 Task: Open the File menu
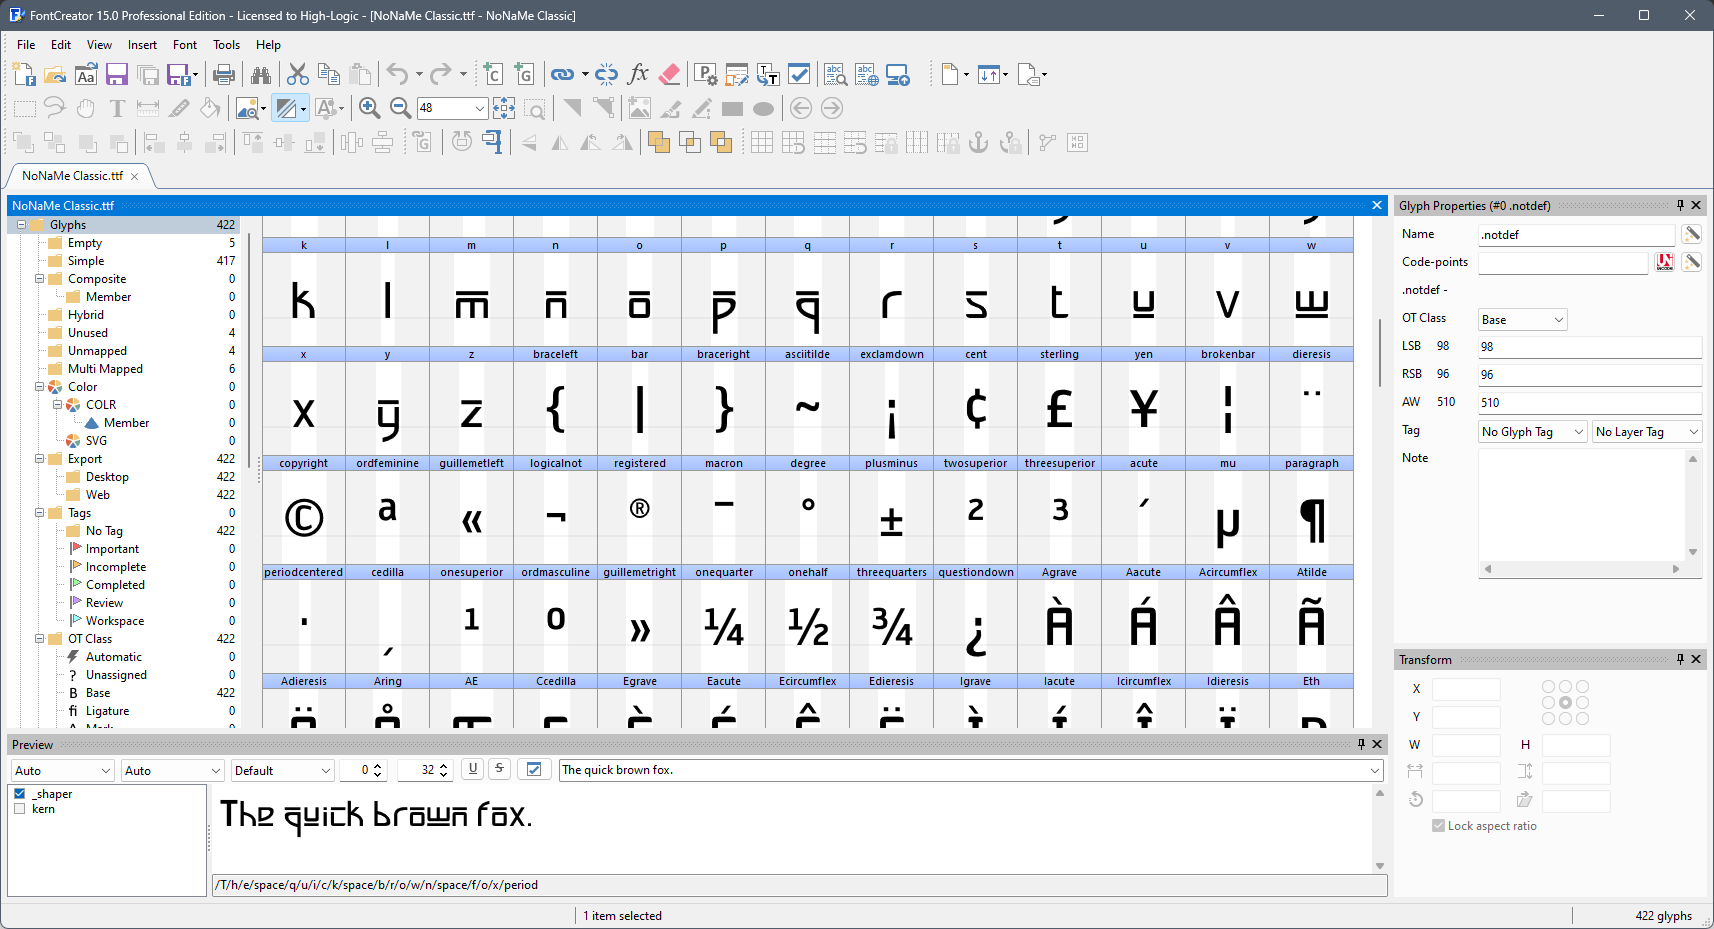coord(26,45)
